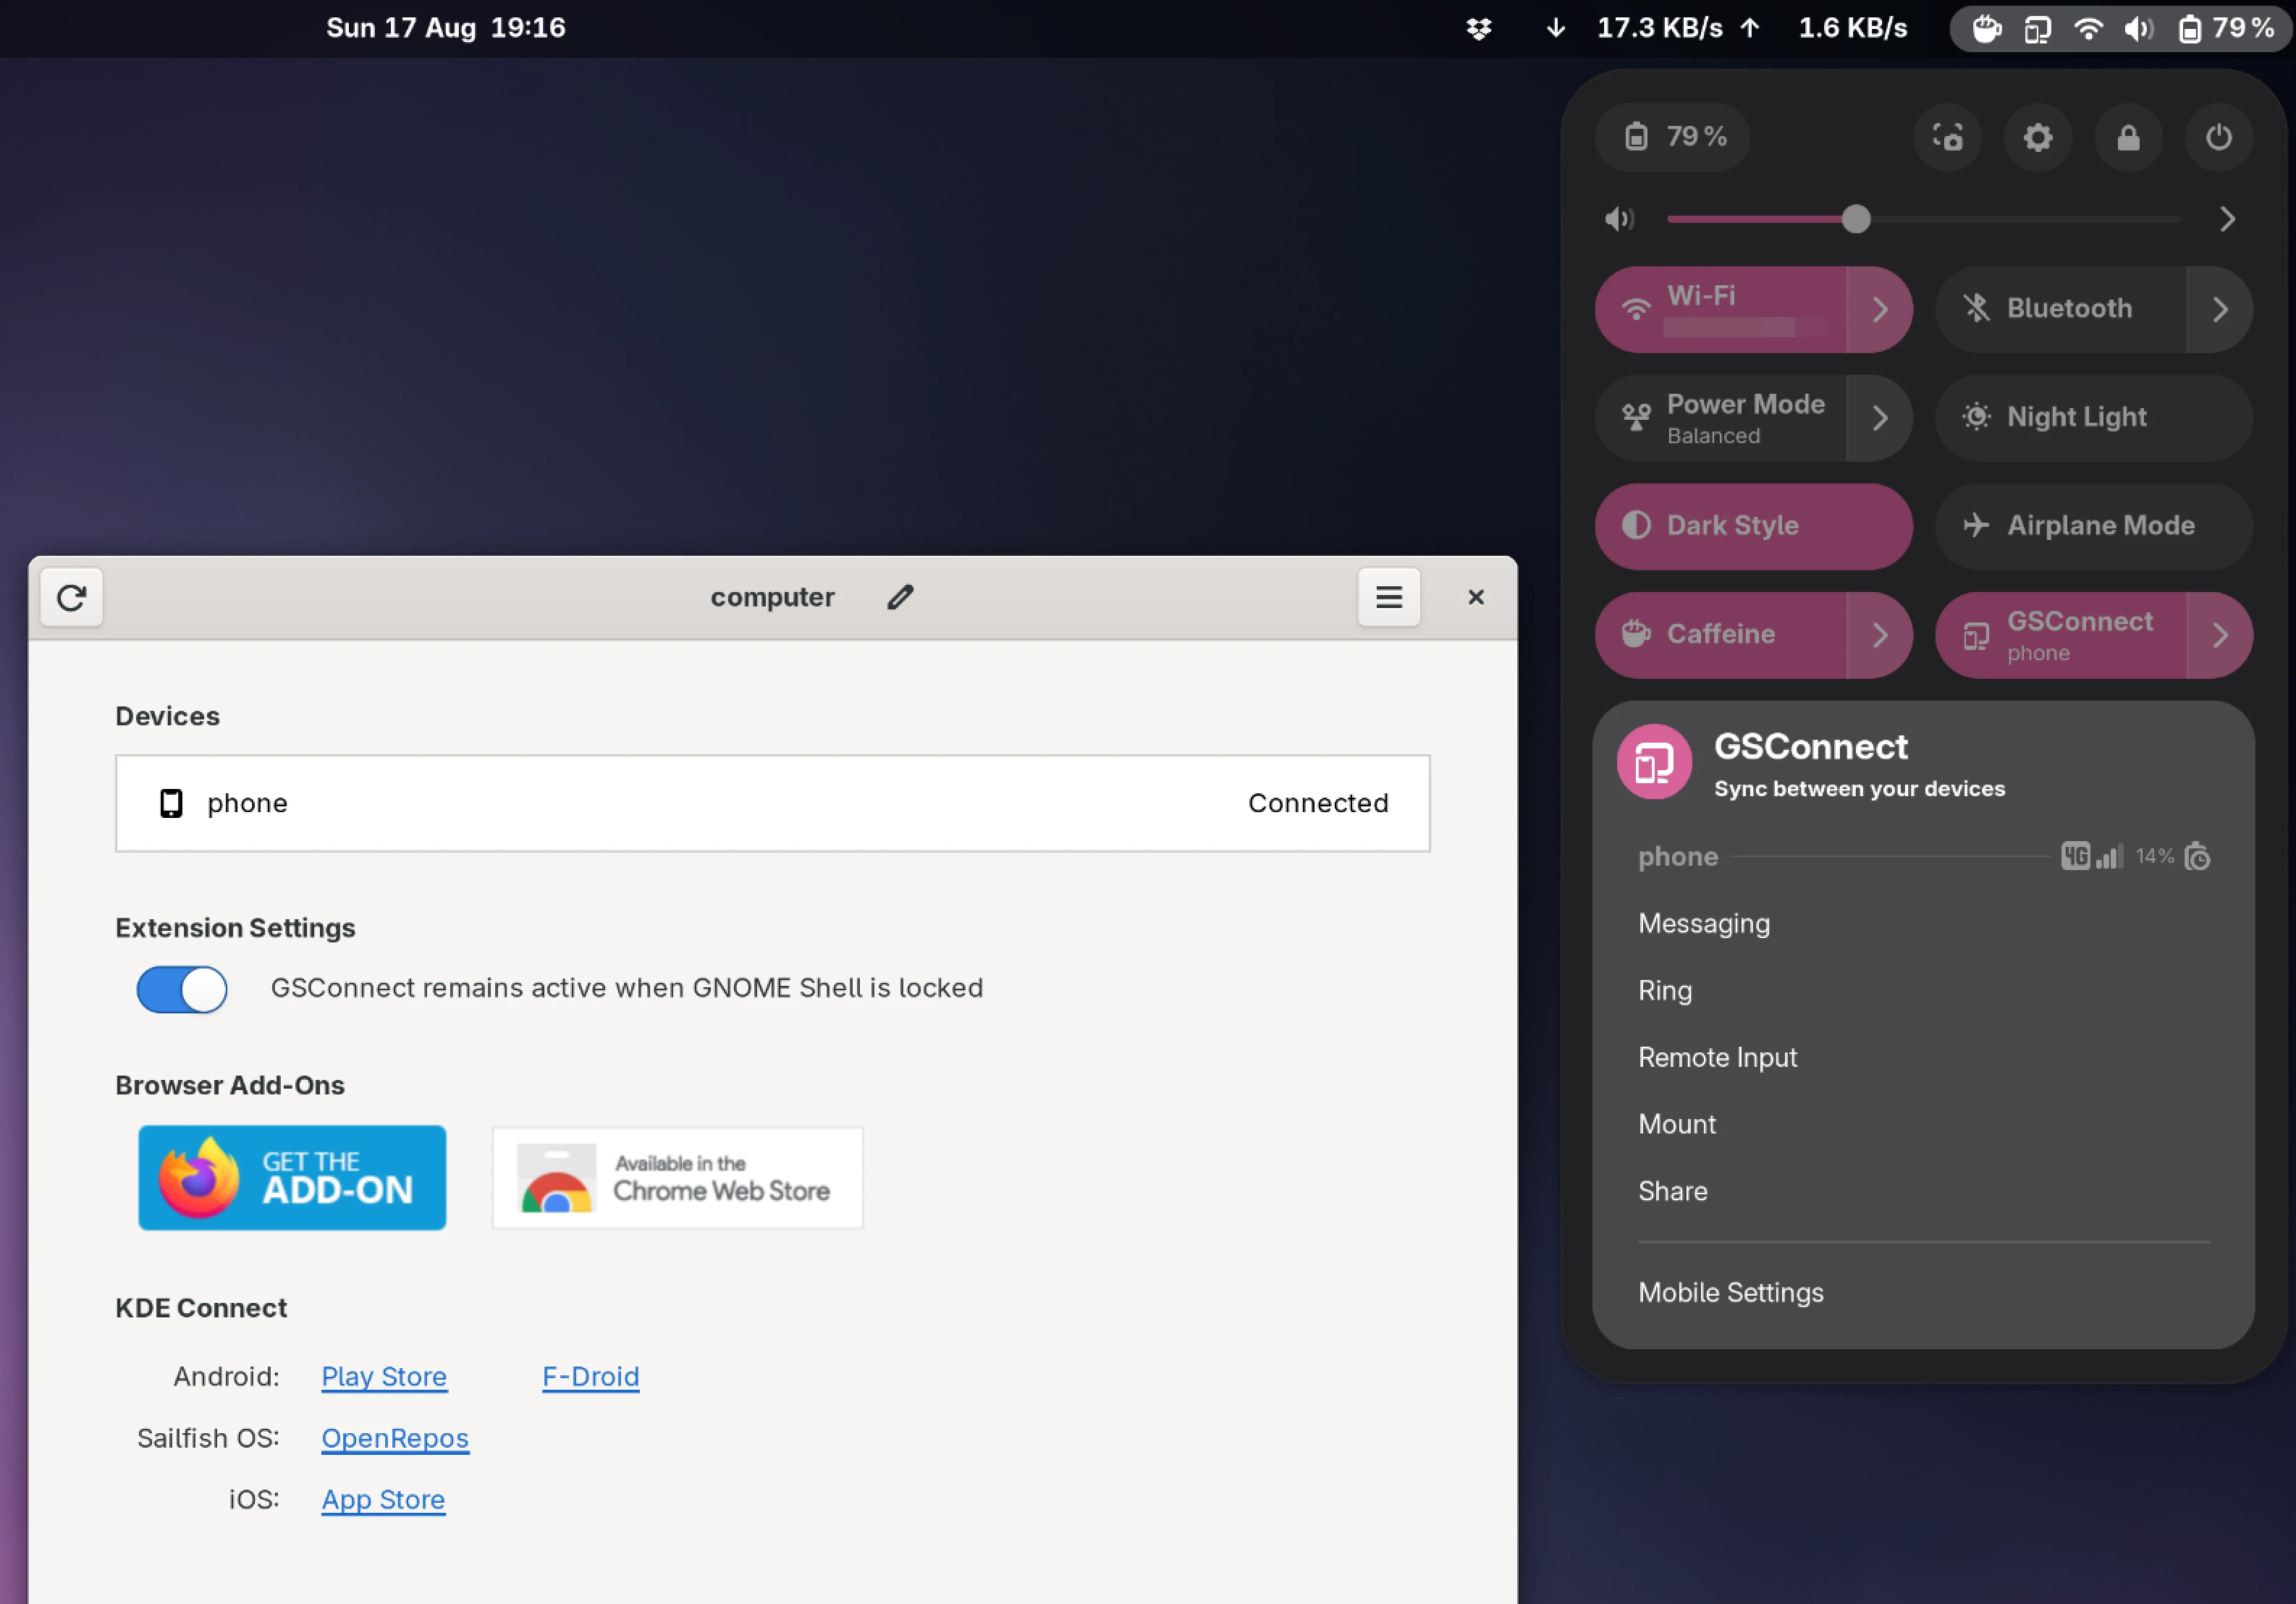This screenshot has width=2296, height=1604.
Task: Toggle Power Mode quick setting
Action: tap(1721, 418)
